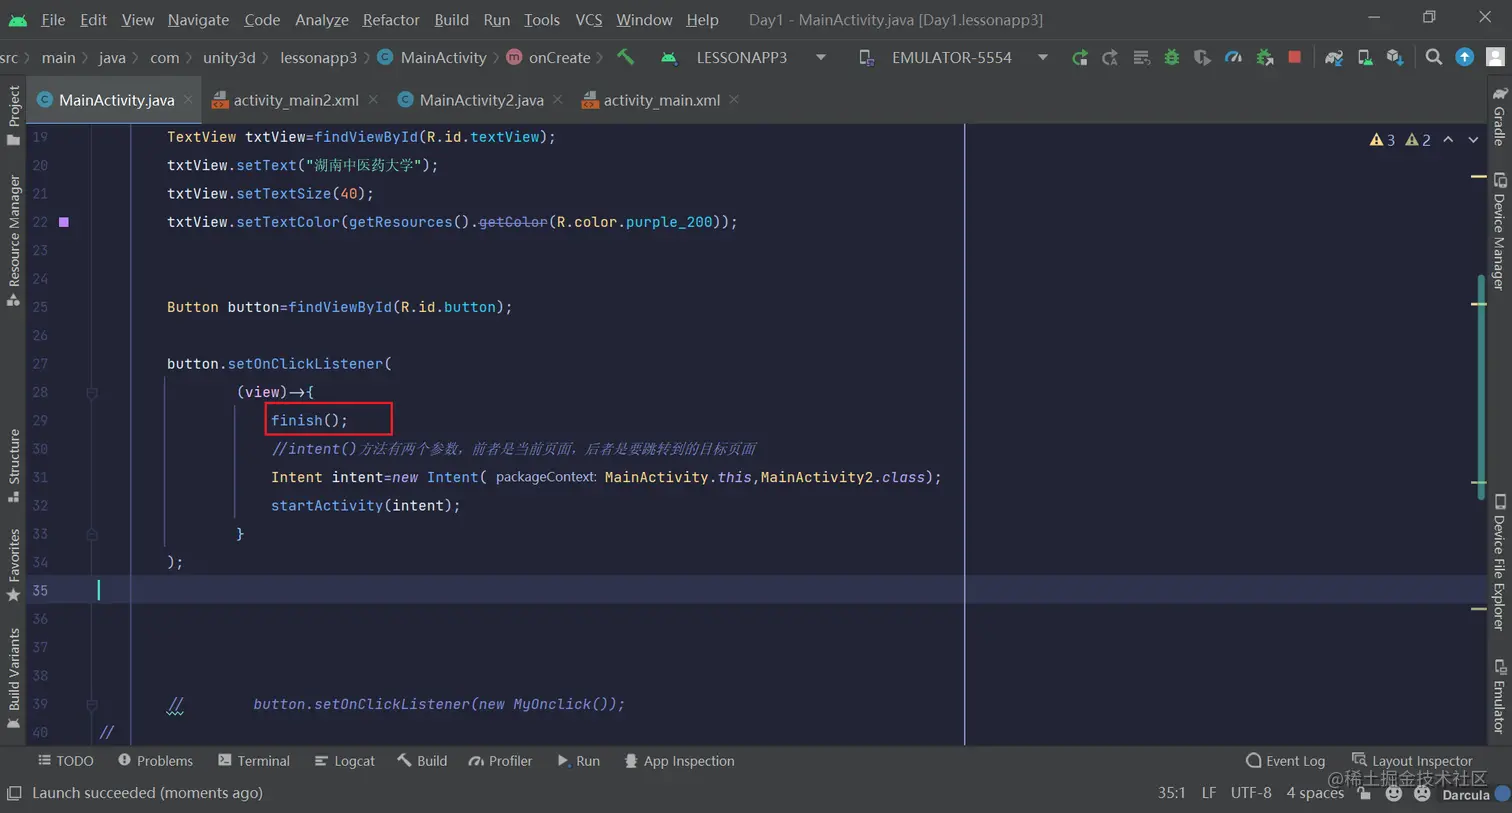The width and height of the screenshot is (1512, 813).
Task: Click the onCreate breadcrumb
Action: coord(549,57)
